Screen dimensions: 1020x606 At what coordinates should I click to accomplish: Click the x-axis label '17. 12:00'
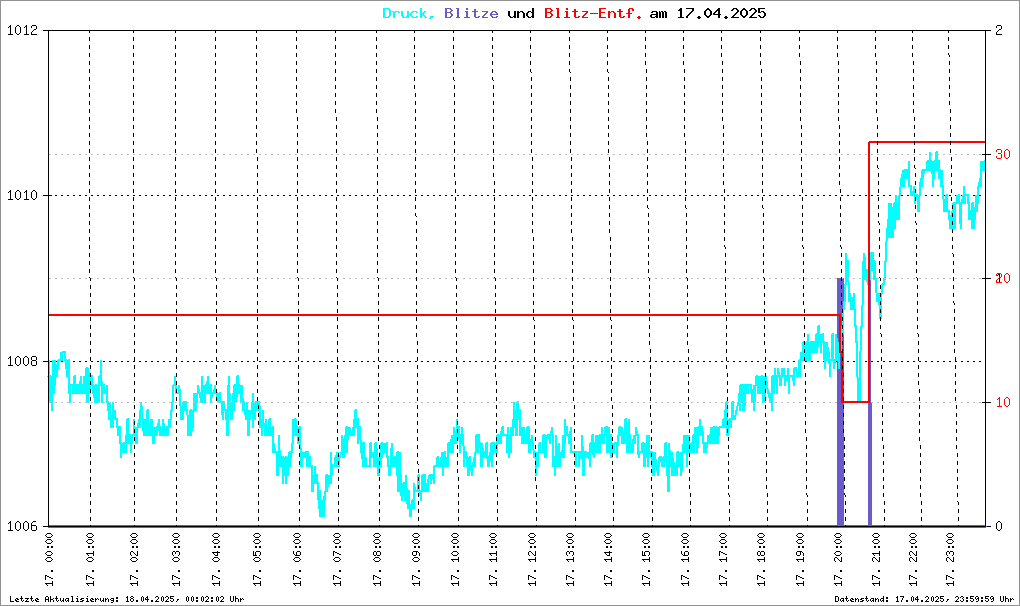tap(533, 560)
